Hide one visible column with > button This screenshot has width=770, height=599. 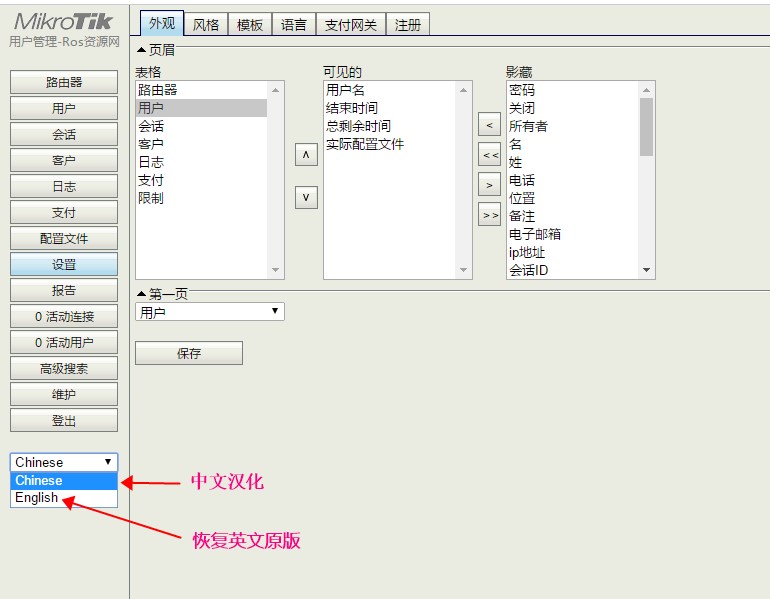489,185
